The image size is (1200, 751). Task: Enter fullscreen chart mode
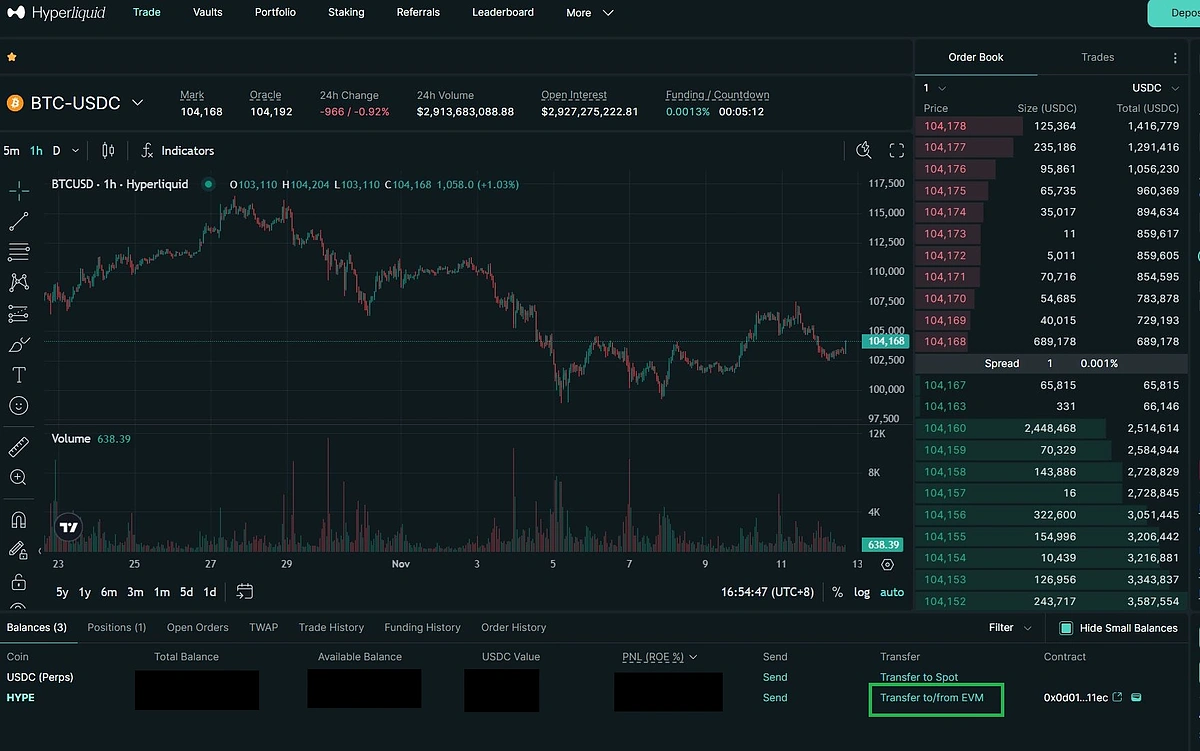coord(897,150)
